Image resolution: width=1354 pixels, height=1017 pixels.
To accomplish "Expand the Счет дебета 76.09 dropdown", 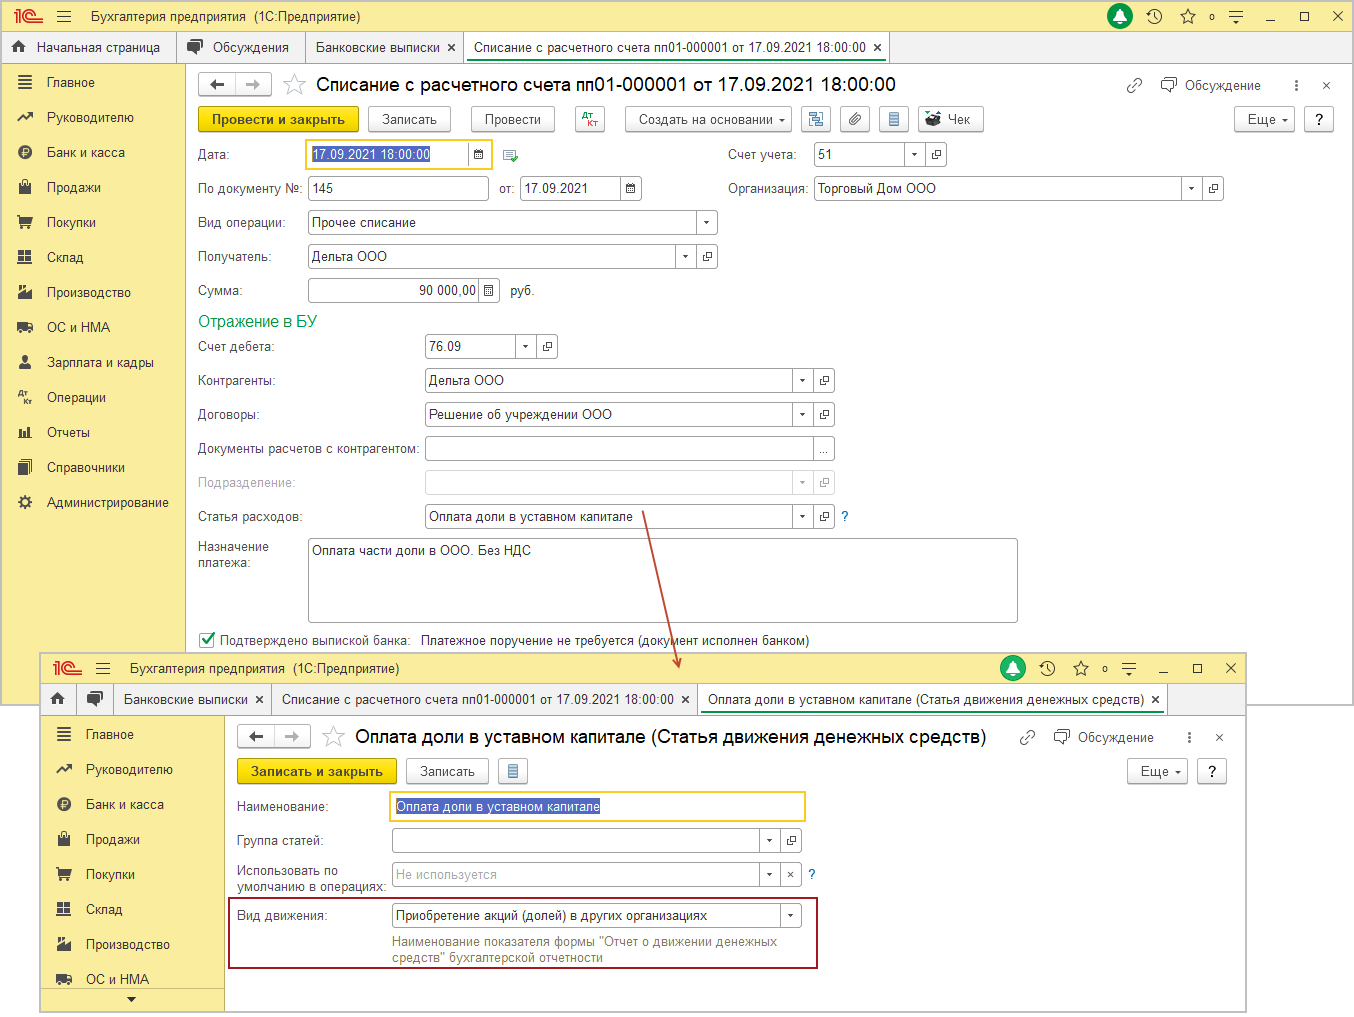I will [x=525, y=346].
